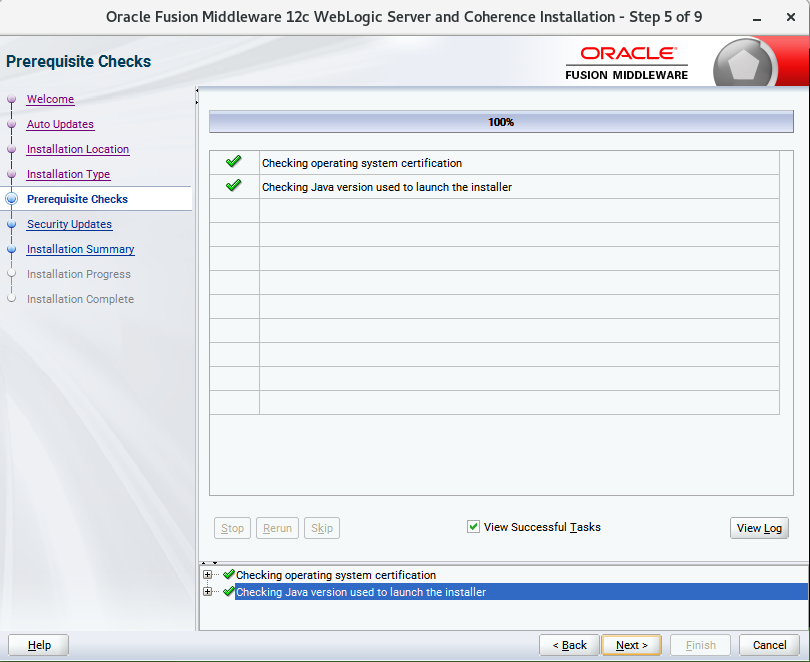The image size is (810, 662).
Task: Click green check icon in Java version log tree
Action: pos(229,592)
